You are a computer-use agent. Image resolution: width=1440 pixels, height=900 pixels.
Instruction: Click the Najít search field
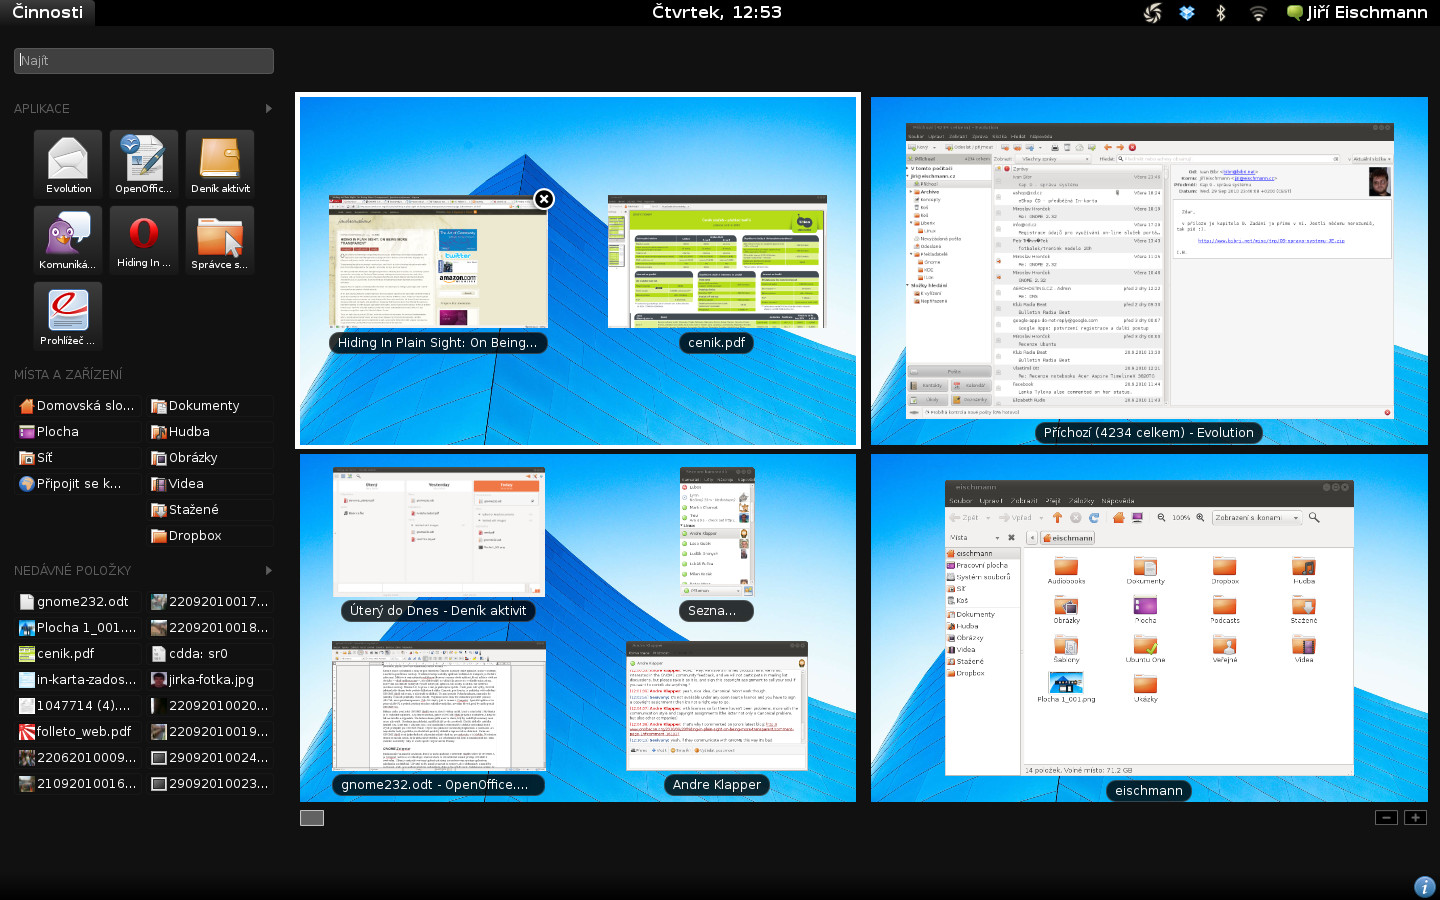tap(144, 61)
